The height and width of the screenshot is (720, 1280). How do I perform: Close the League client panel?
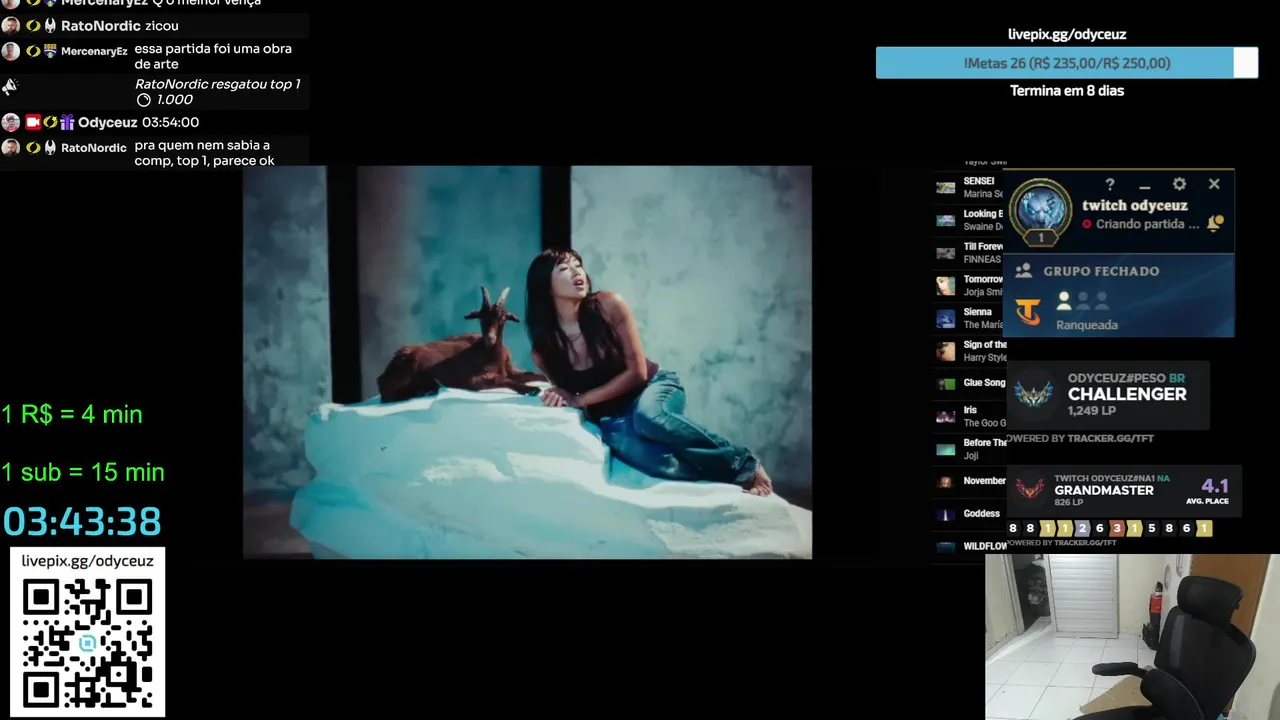pos(1214,184)
